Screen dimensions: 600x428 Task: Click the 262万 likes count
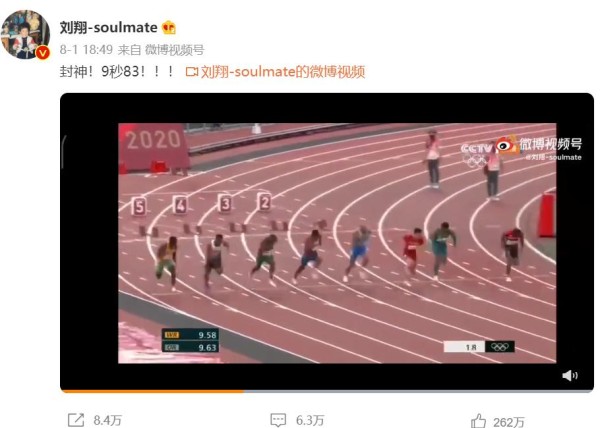click(509, 422)
